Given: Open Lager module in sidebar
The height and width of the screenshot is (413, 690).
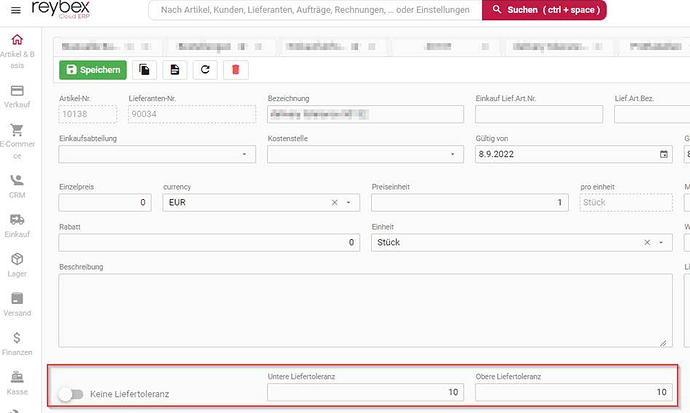Looking at the screenshot, I should (16, 265).
